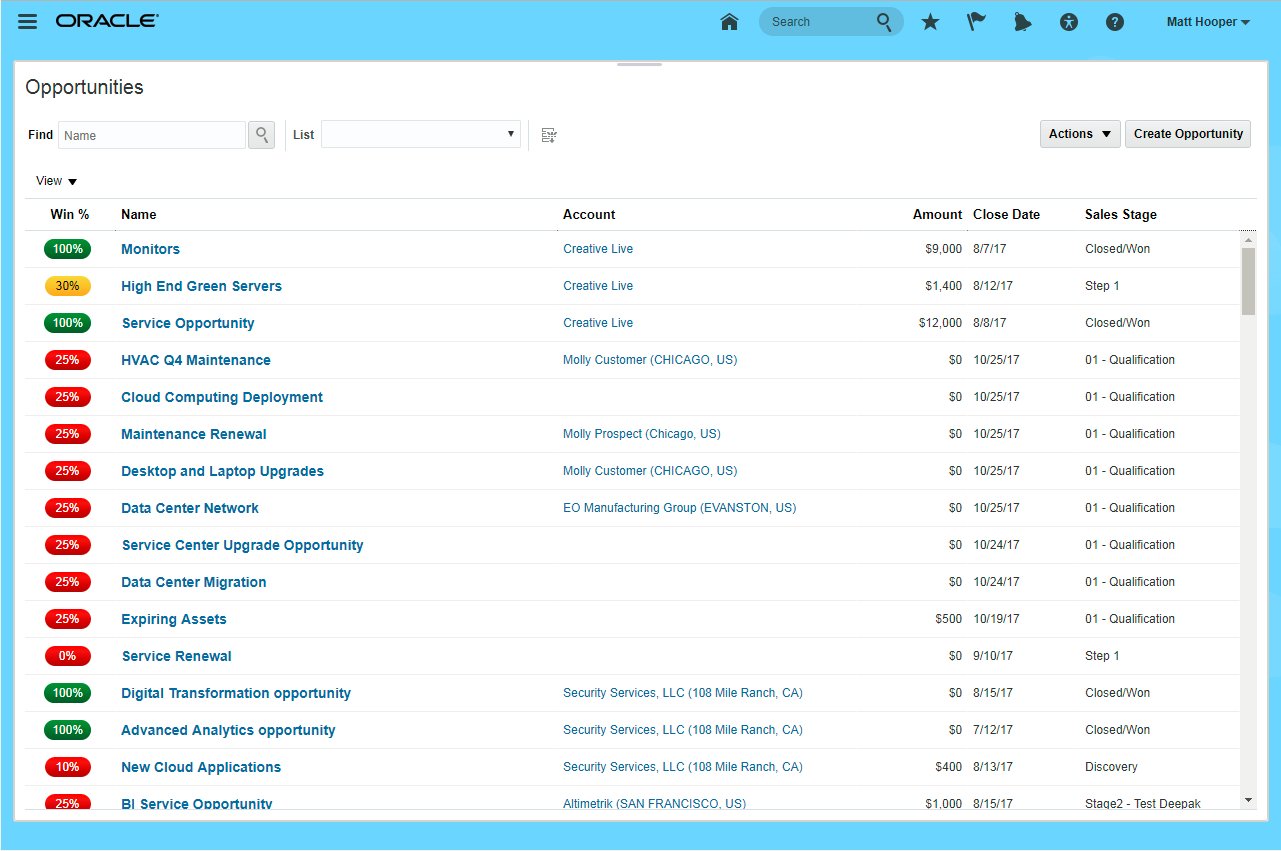
Task: Open Data Center Migration opportunity
Action: 194,582
